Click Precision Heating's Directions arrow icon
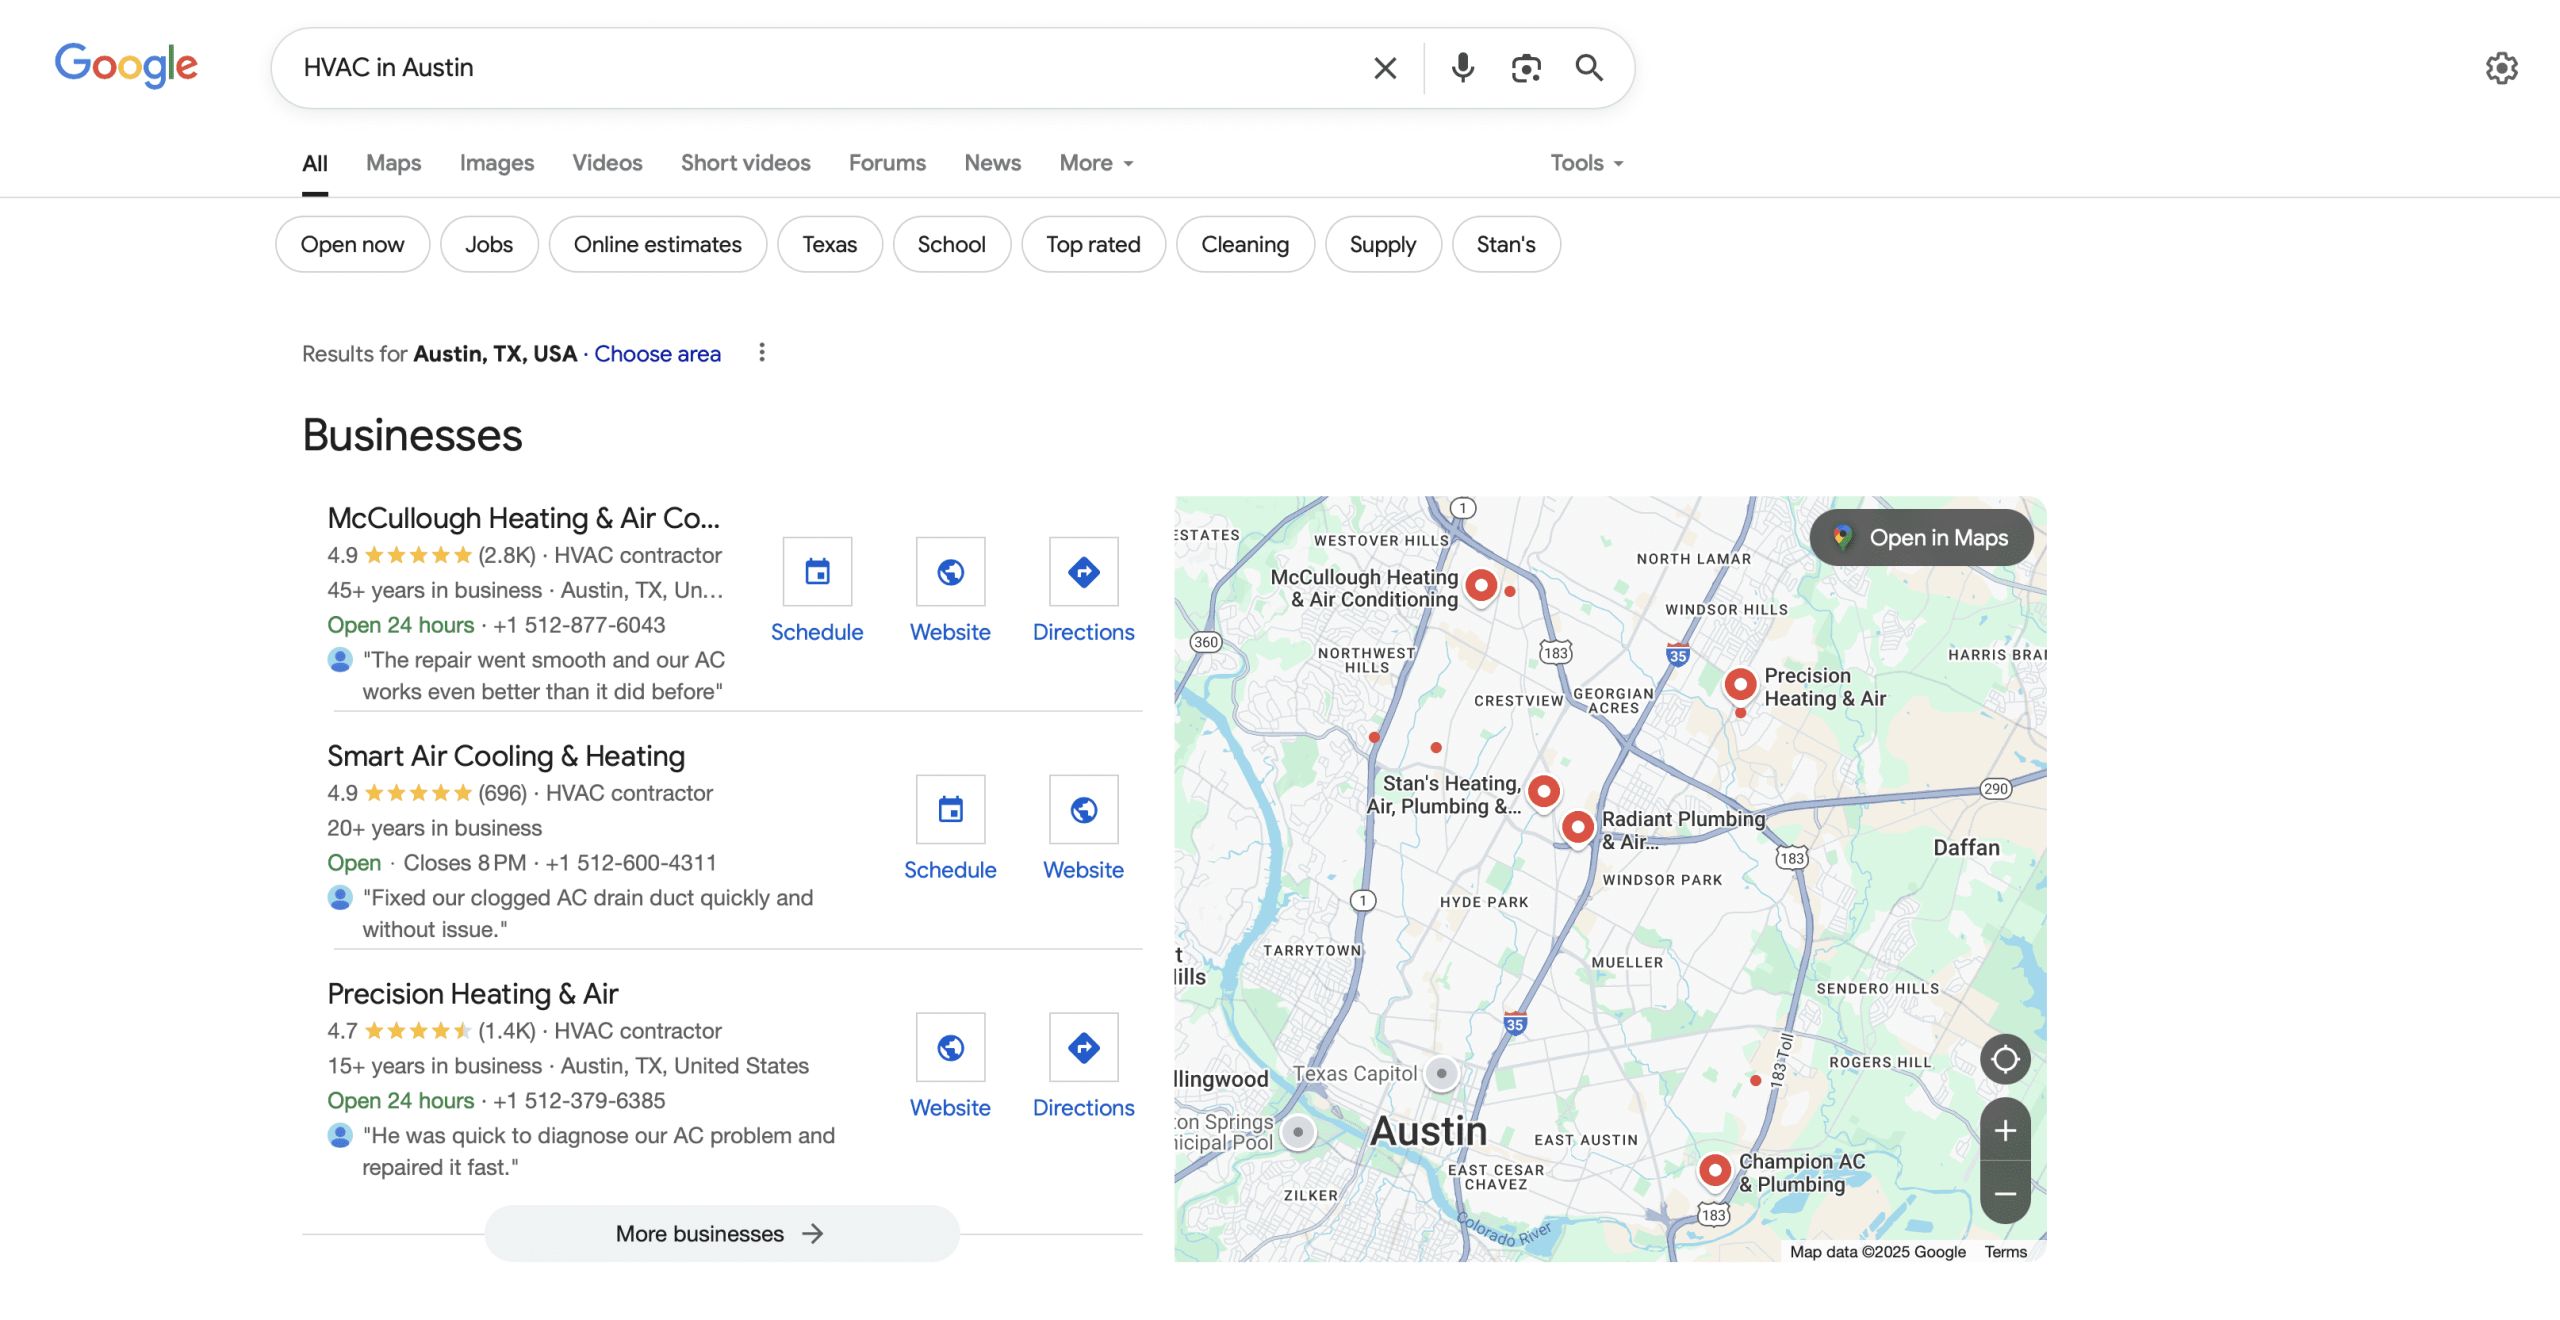Screen dimensions: 2560x1320 pos(1083,1048)
